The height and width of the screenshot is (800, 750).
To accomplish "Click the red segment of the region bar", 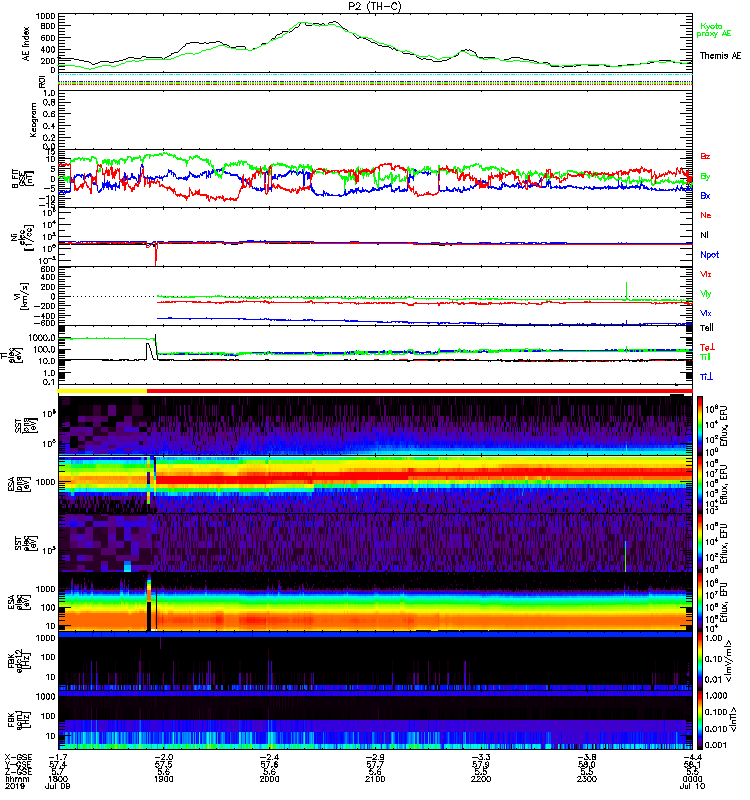I will coord(419,391).
